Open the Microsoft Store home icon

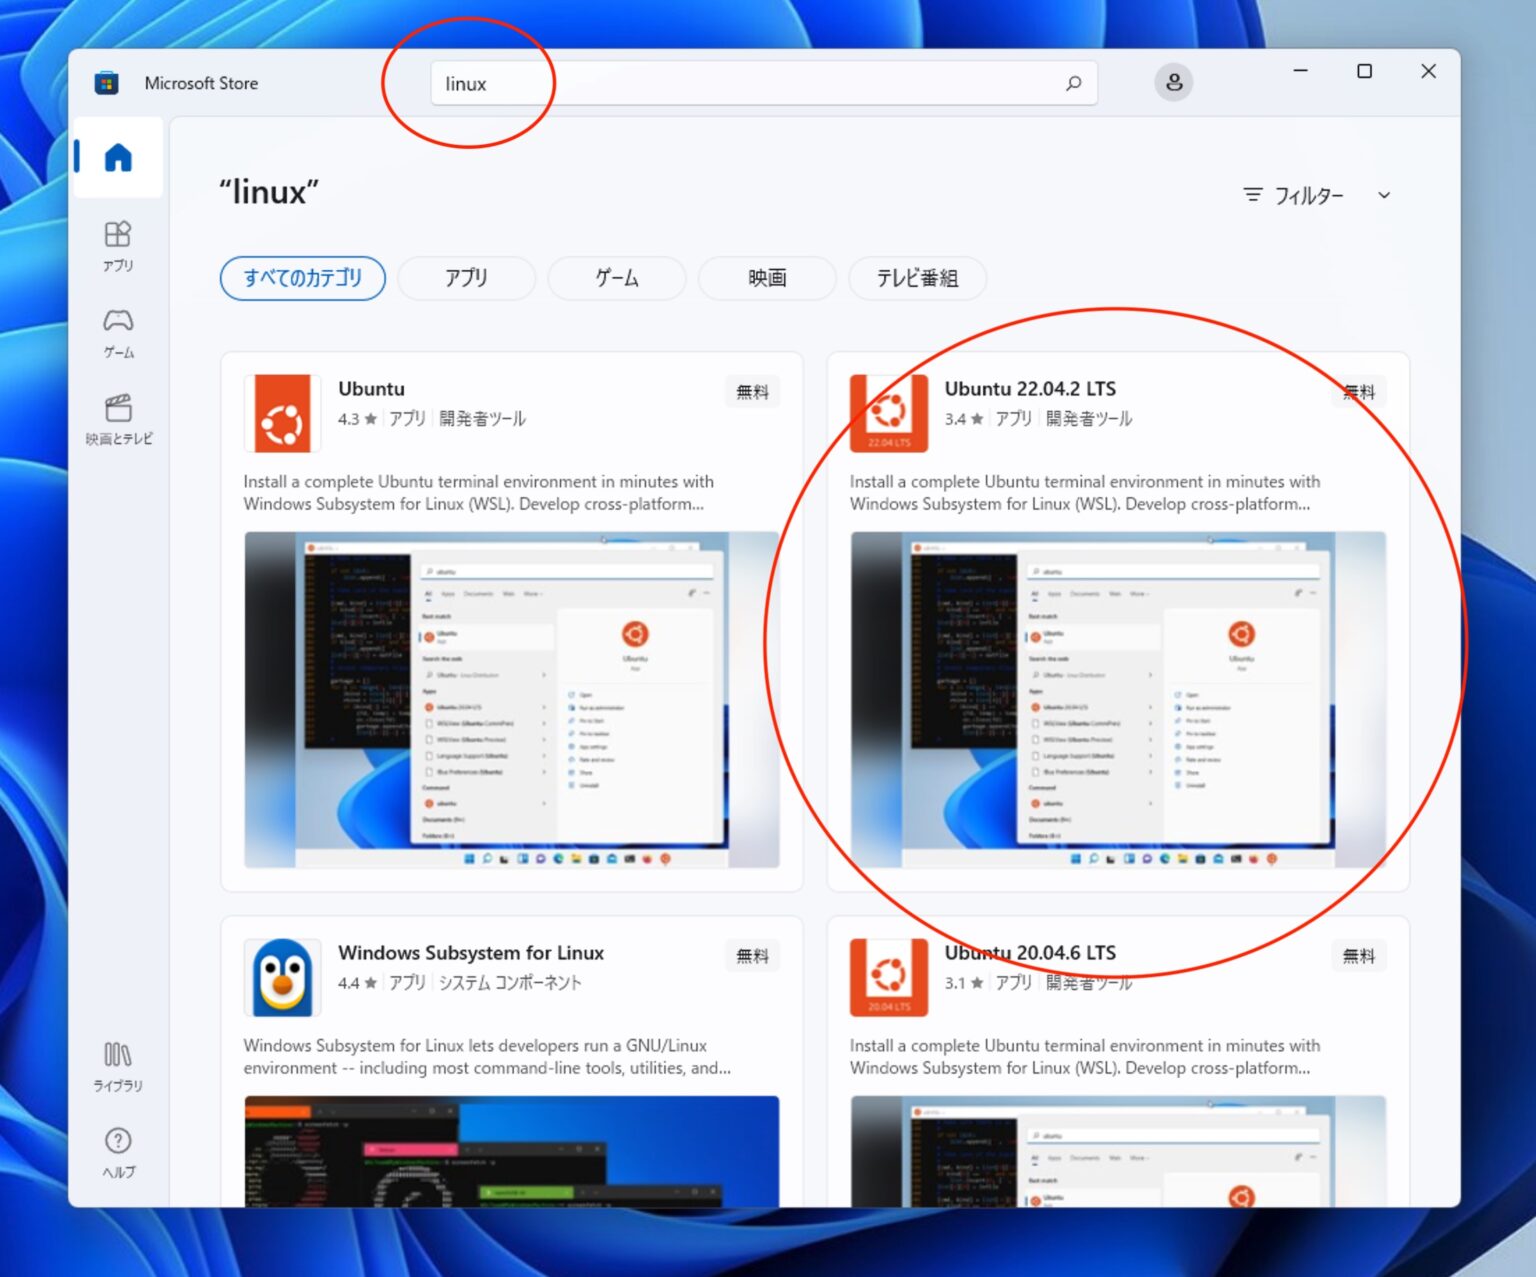[118, 155]
